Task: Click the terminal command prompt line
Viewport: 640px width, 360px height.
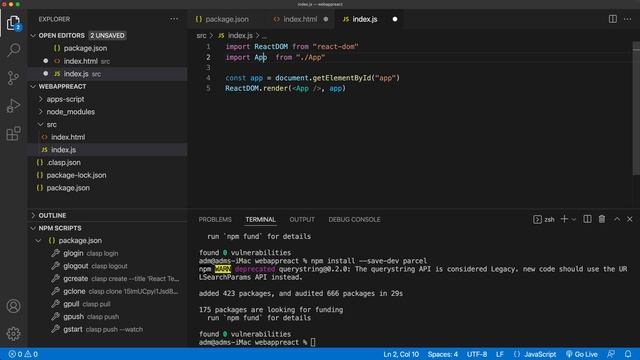Action: [x=257, y=342]
